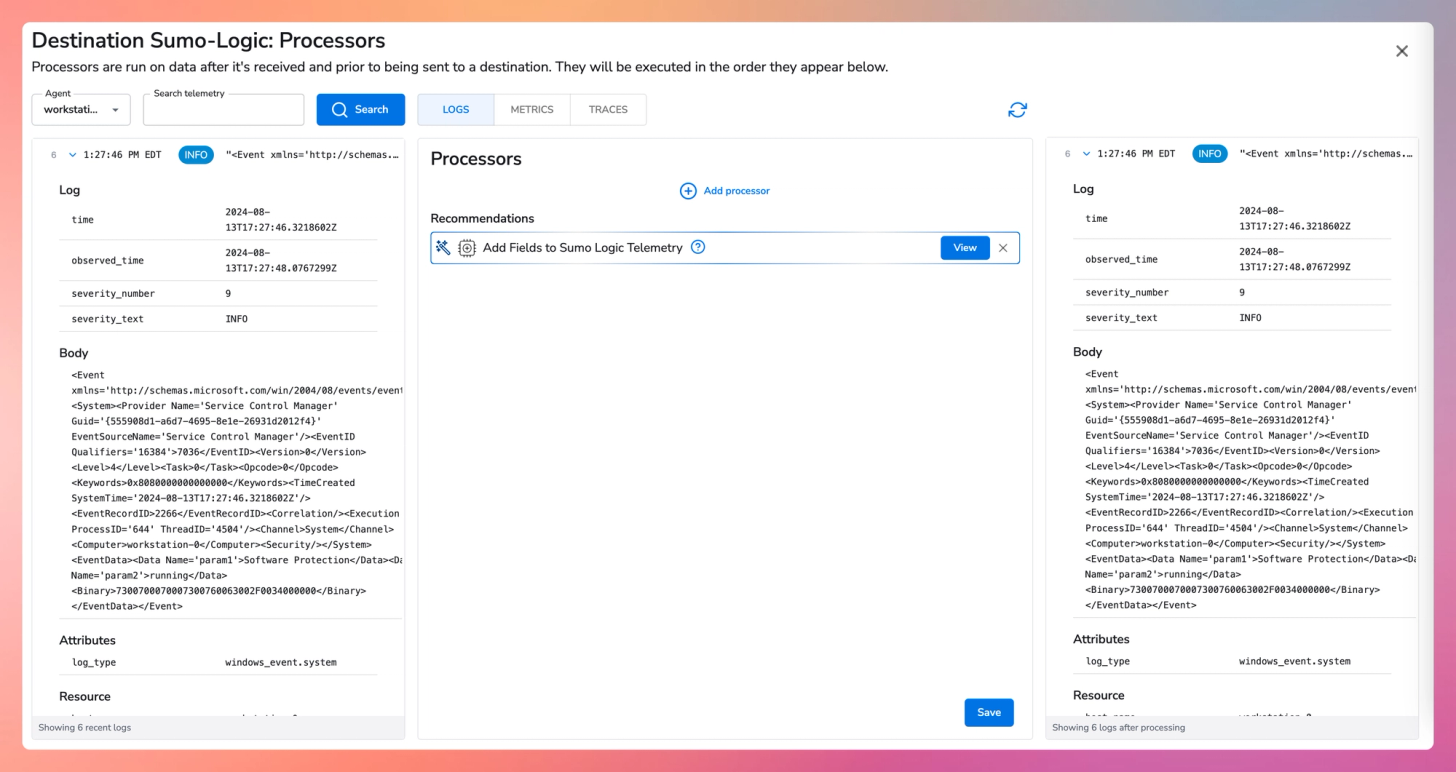Click Showing 6 logs after processing status

(1118, 728)
